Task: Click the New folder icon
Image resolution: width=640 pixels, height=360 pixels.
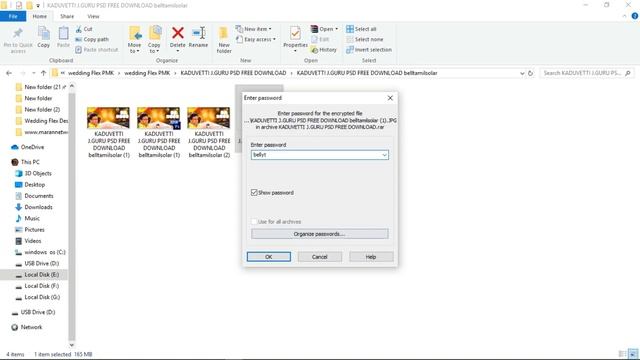Action: [x=224, y=33]
